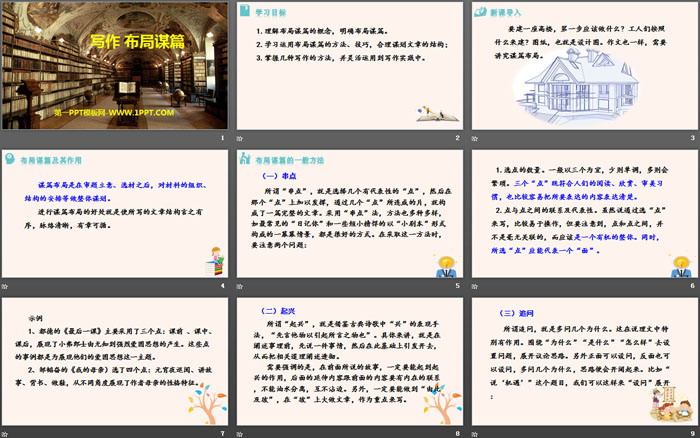Viewport: 700px width, 438px height.
Task: Click the slide number 1 label
Action: 222,138
